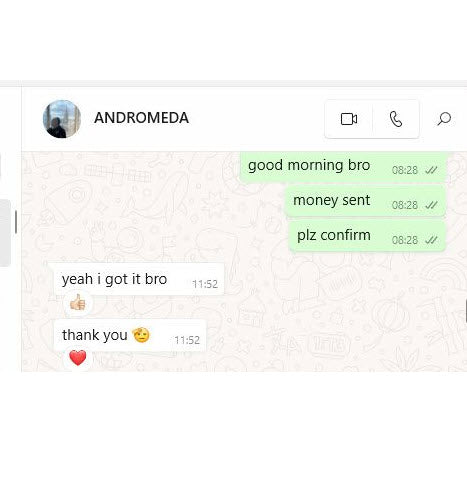Image resolution: width=467 pixels, height=477 pixels.
Task: Select the "yeah i got it bro" message
Action: [139, 279]
